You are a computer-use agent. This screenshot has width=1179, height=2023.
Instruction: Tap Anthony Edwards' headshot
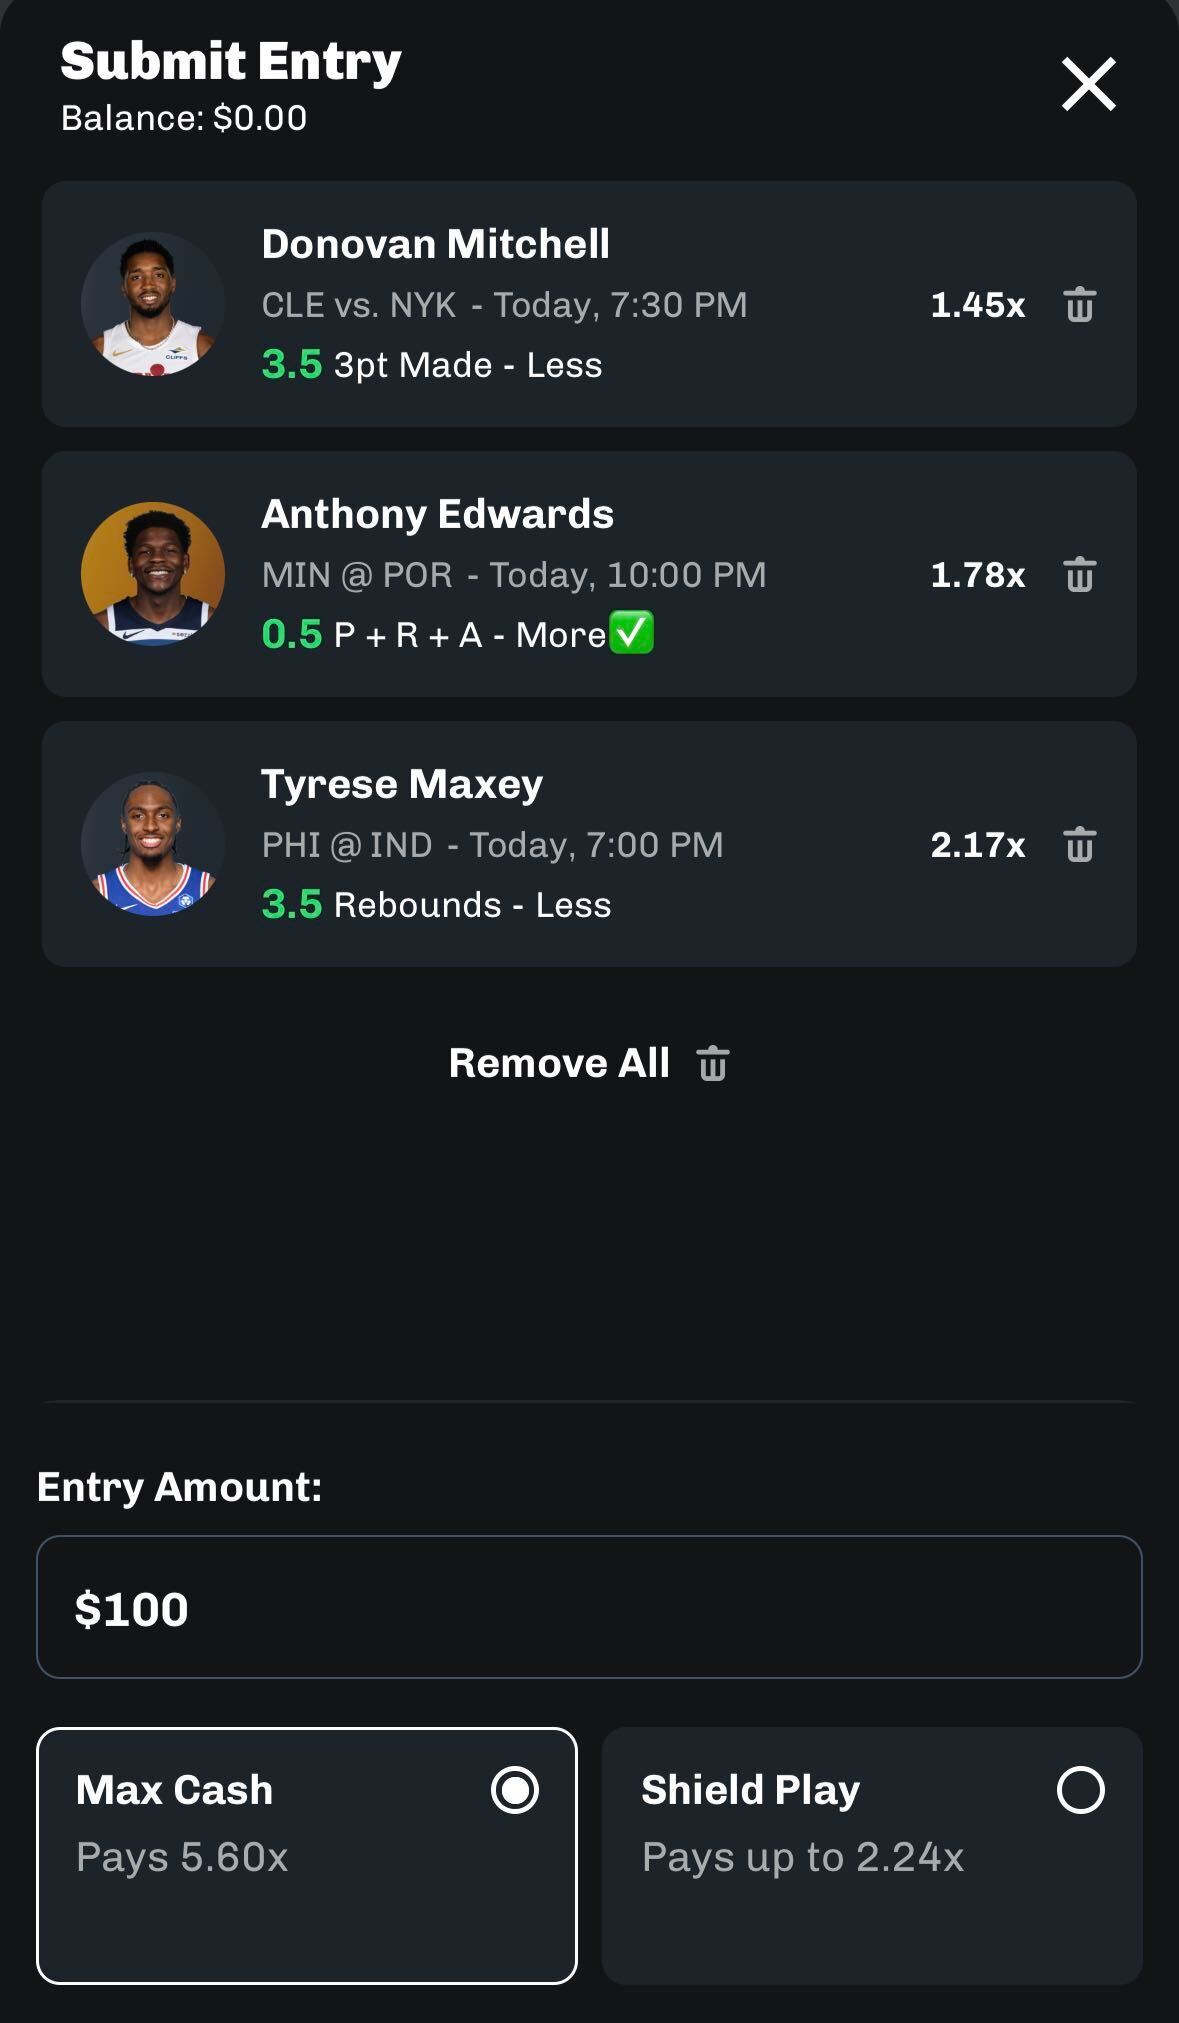[x=153, y=574]
